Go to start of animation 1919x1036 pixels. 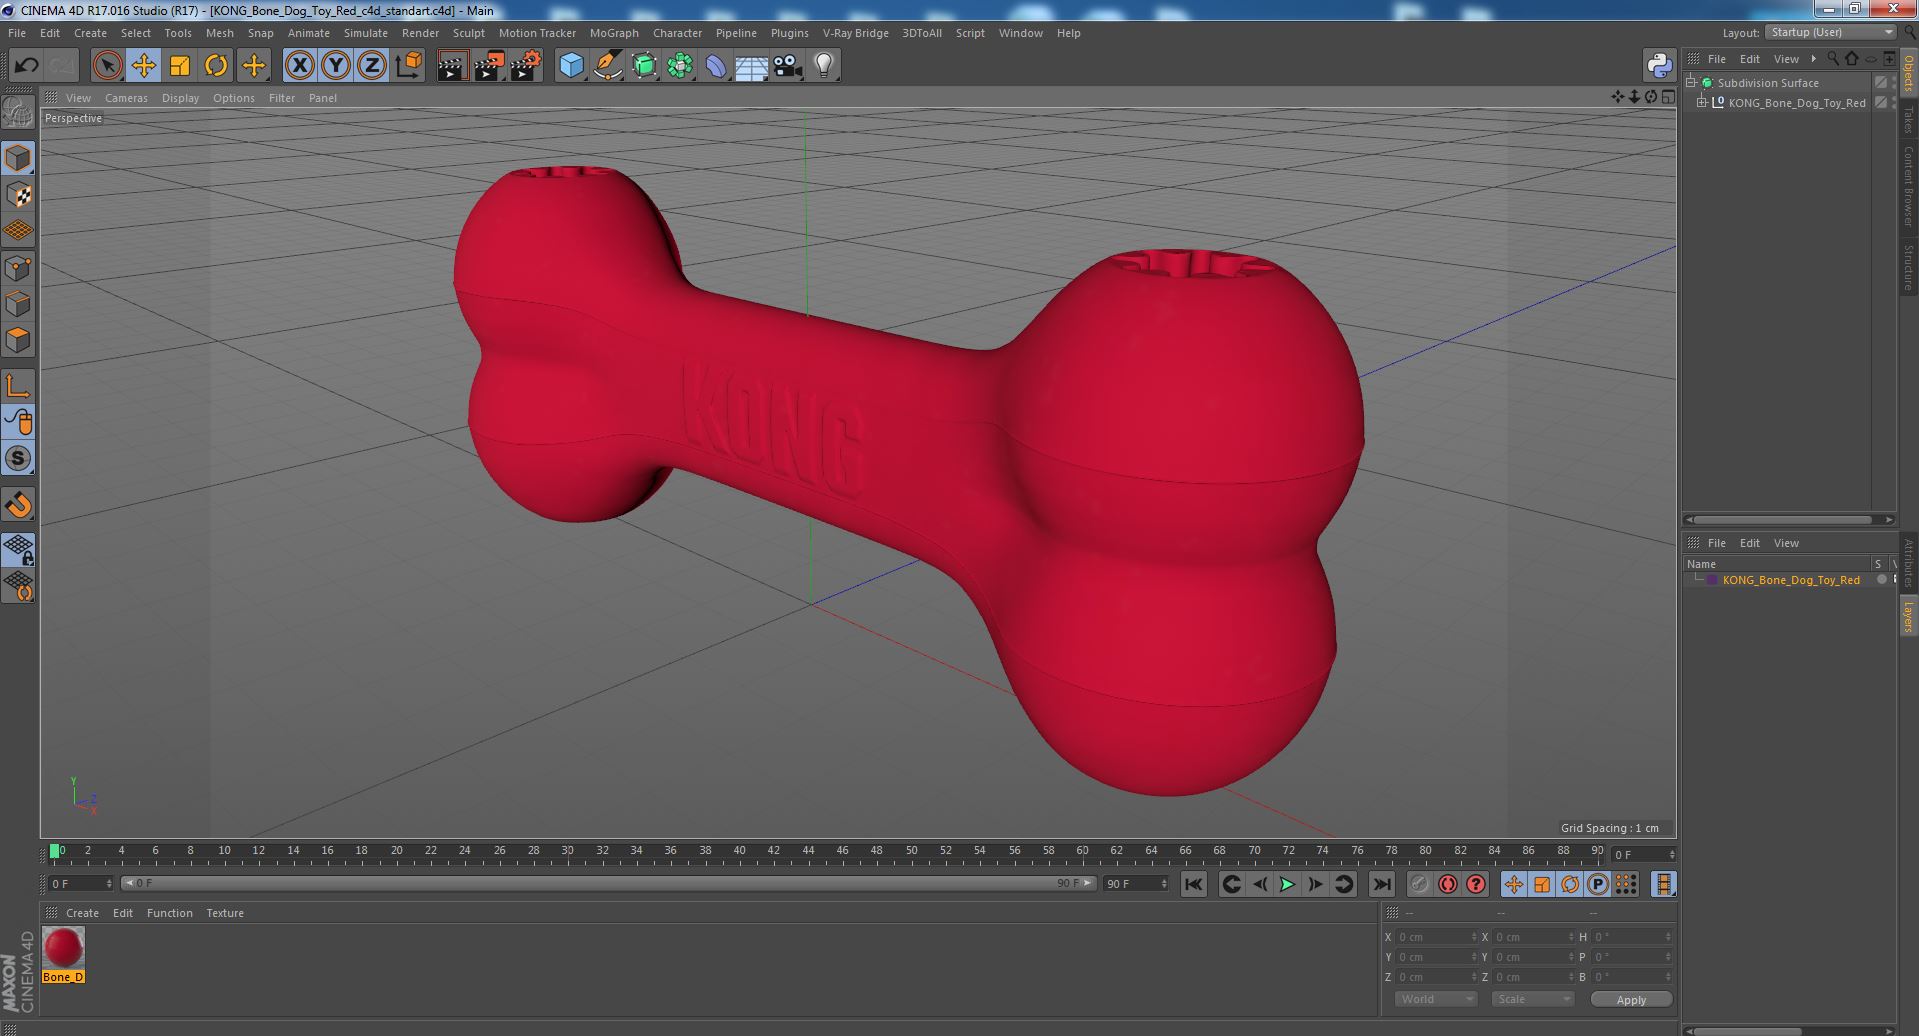[1193, 884]
